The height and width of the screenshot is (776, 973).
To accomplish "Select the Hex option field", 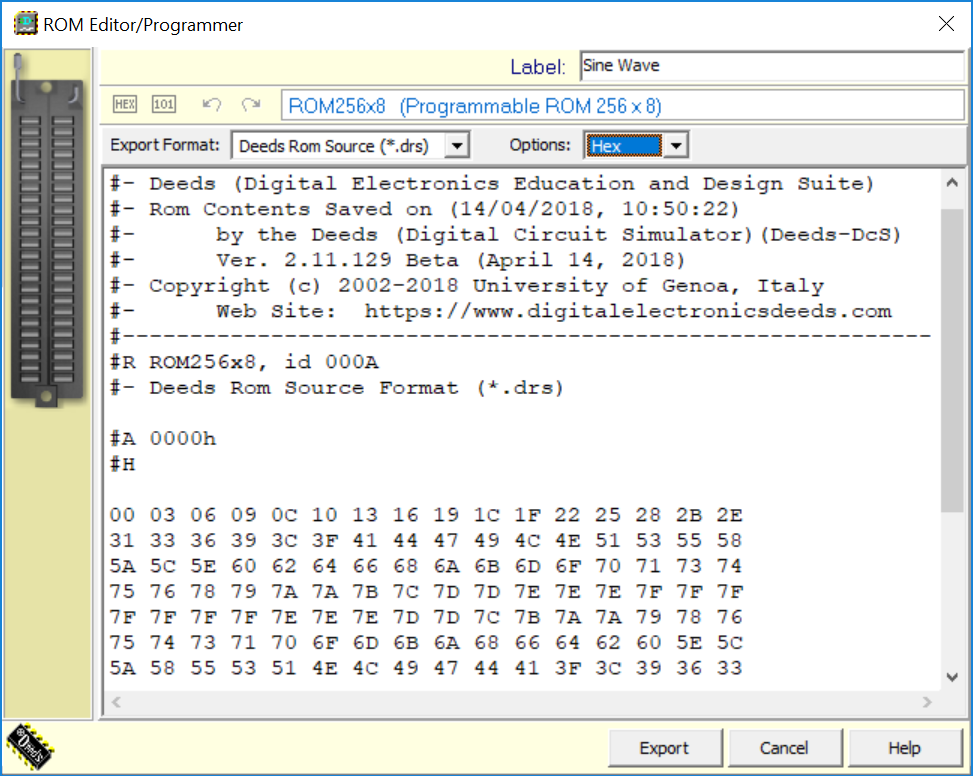I will 624,146.
